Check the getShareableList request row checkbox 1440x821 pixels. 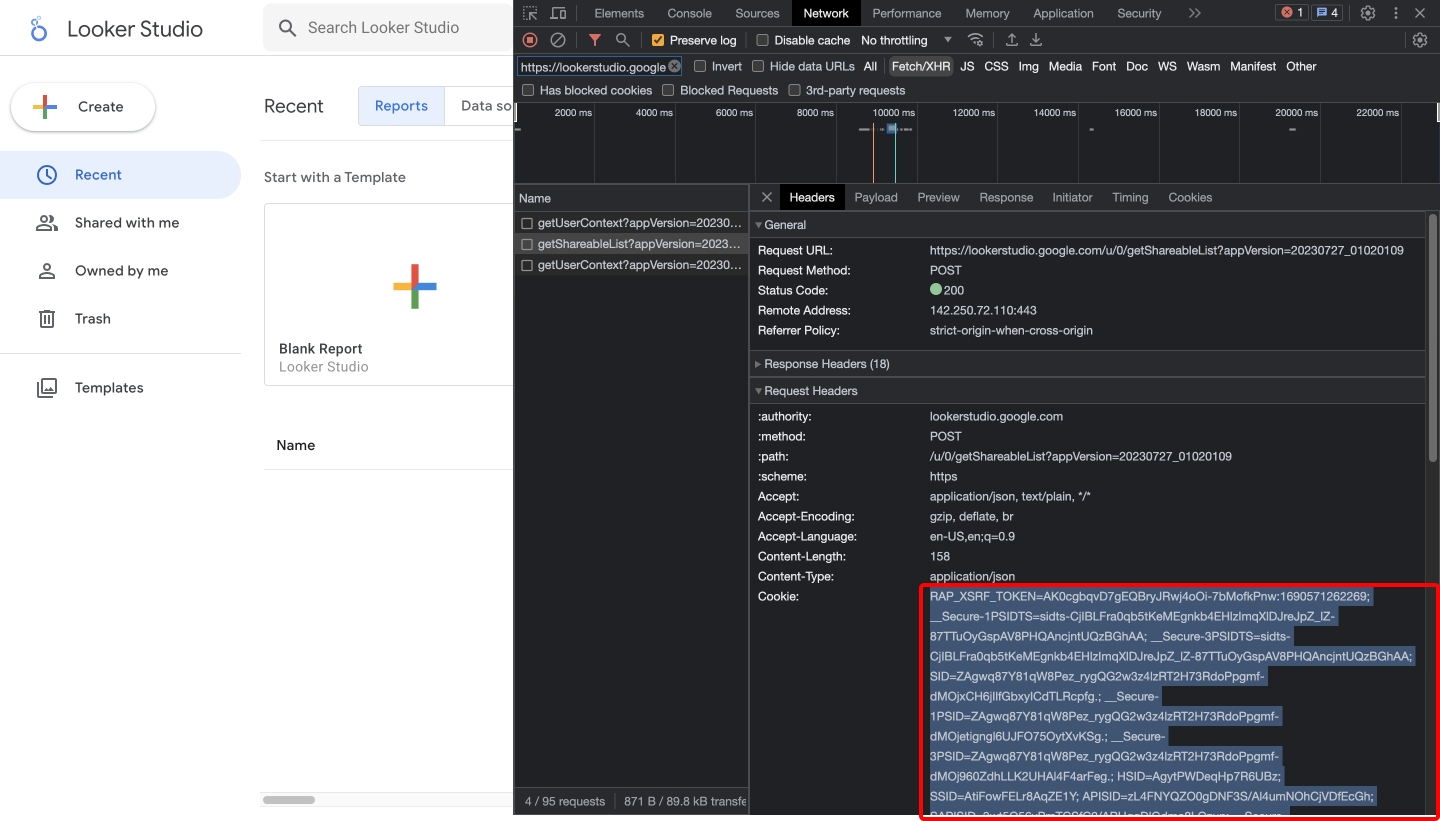[527, 244]
